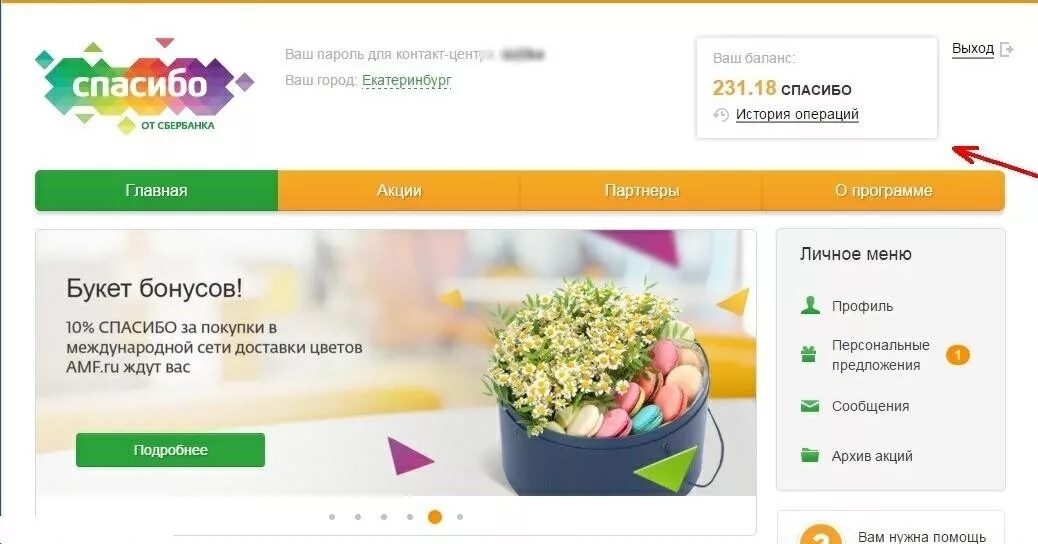Click the envelope Сообщения icon

click(x=810, y=406)
